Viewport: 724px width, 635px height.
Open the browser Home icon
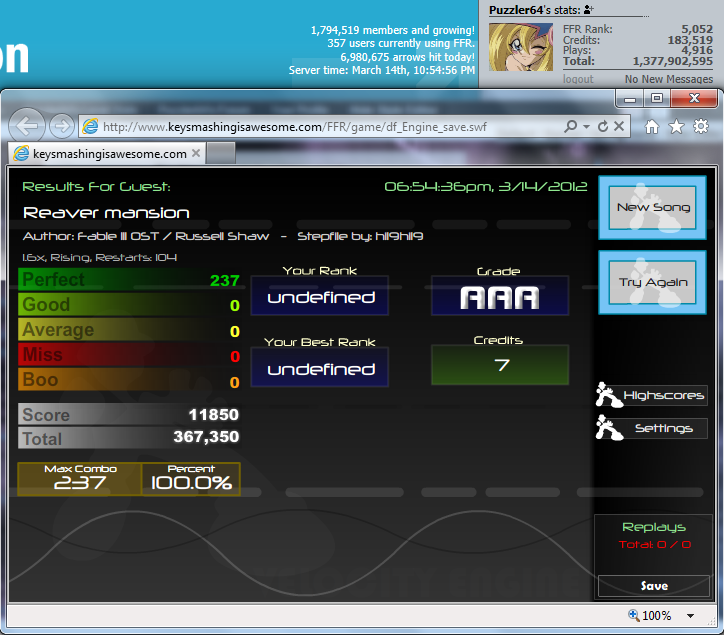(x=652, y=127)
